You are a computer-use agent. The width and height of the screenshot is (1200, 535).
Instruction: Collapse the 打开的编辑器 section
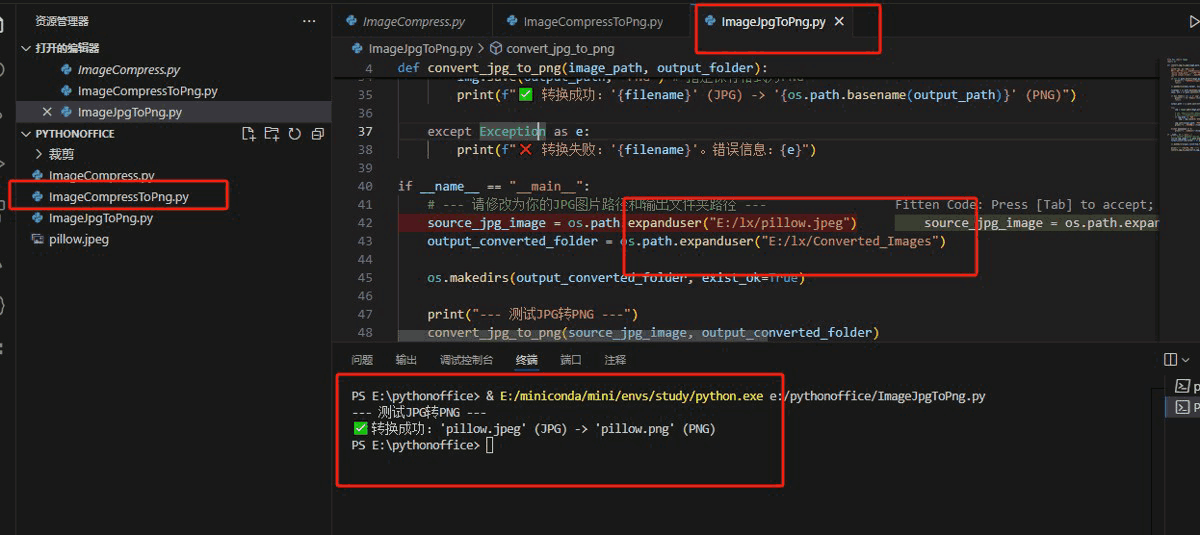click(26, 48)
